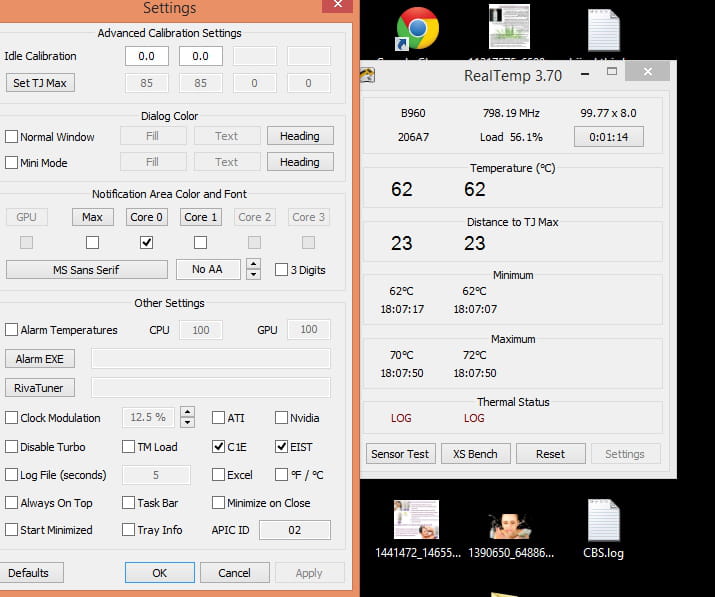The image size is (715, 597).
Task: Enable Log File (seconds) checkbox
Action: (x=11, y=475)
